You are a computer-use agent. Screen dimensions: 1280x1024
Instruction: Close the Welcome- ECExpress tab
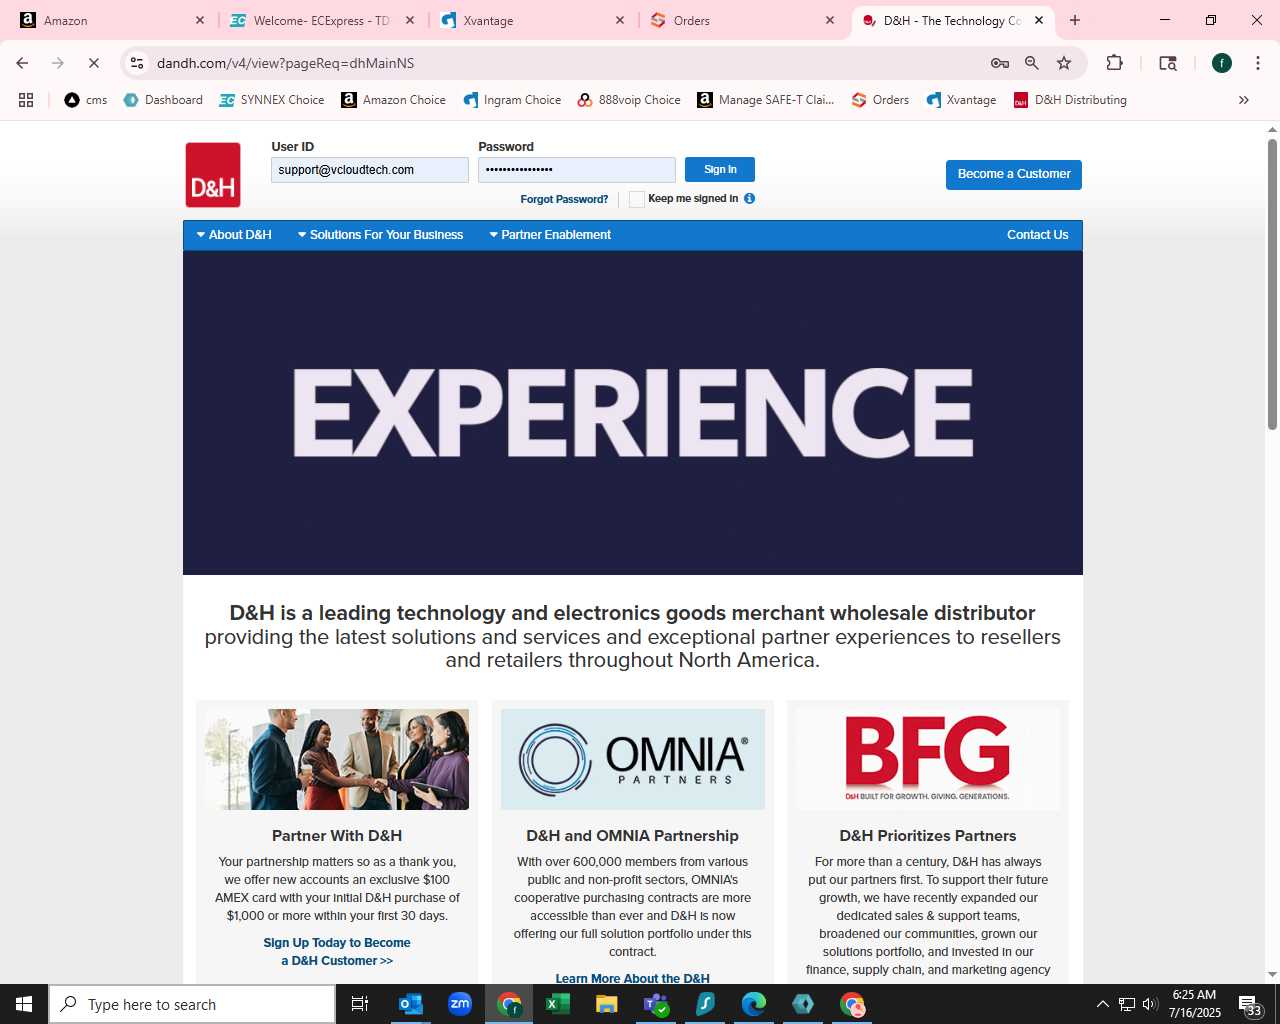[410, 20]
